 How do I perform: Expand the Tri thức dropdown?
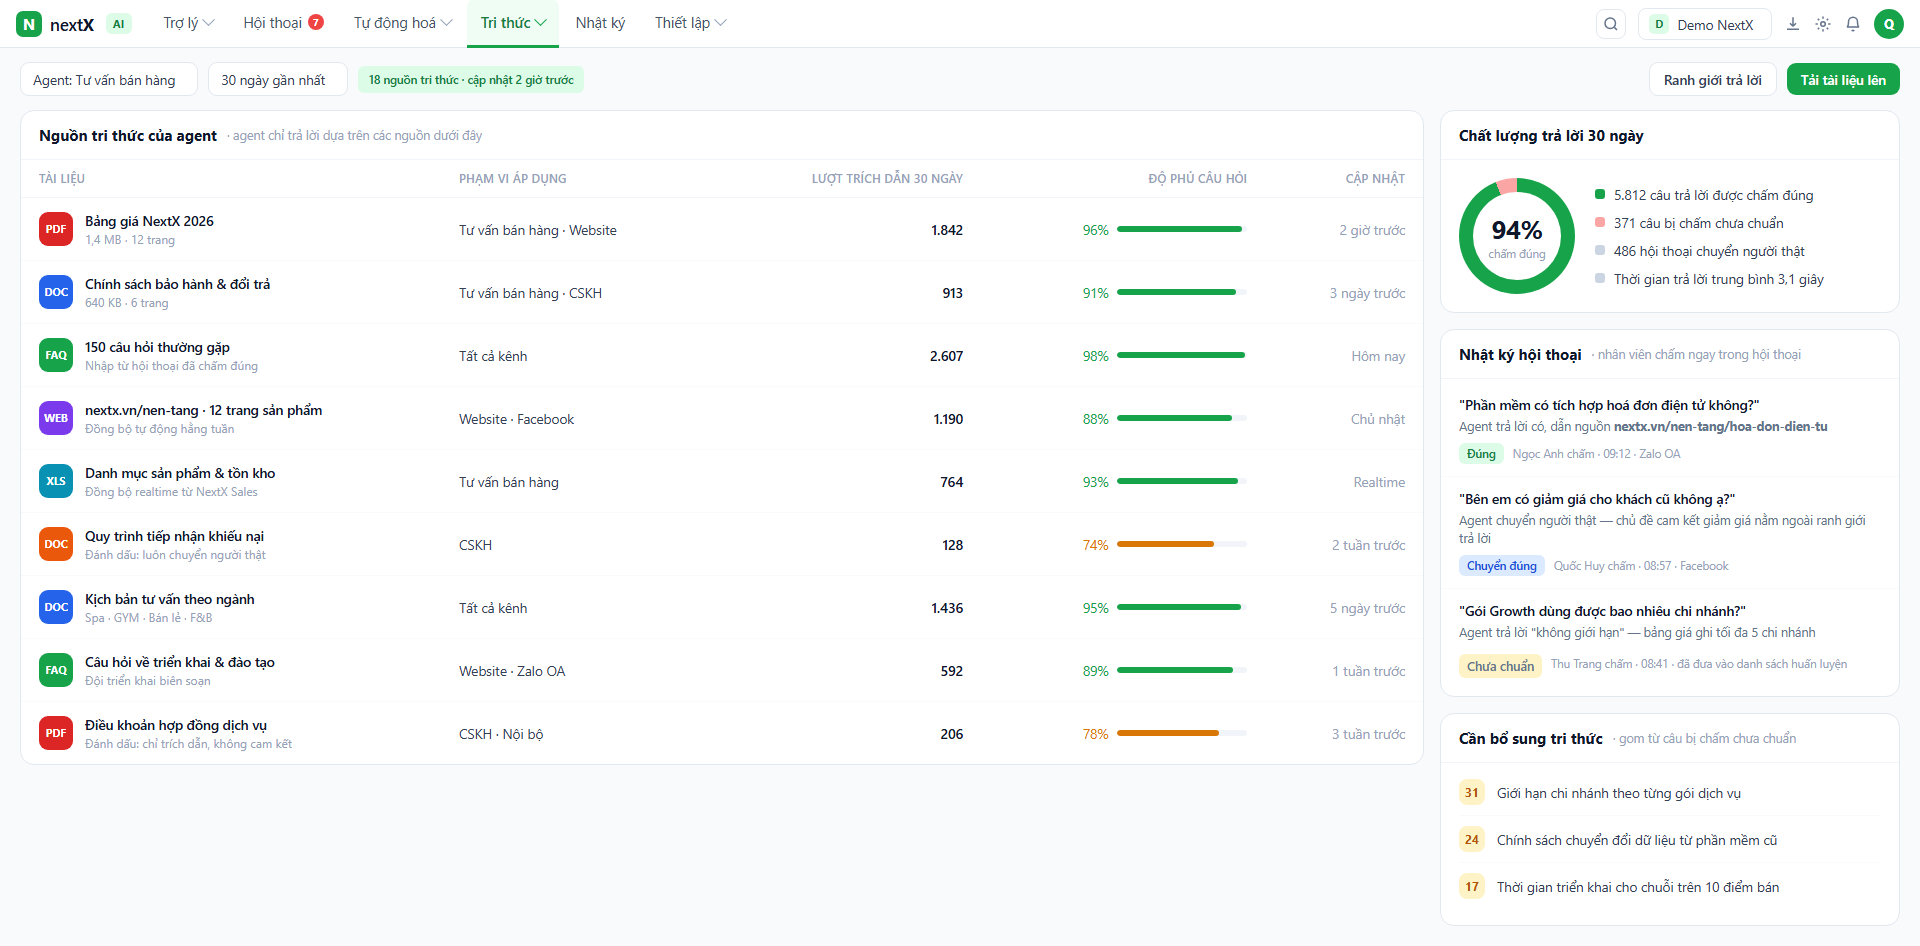point(513,23)
